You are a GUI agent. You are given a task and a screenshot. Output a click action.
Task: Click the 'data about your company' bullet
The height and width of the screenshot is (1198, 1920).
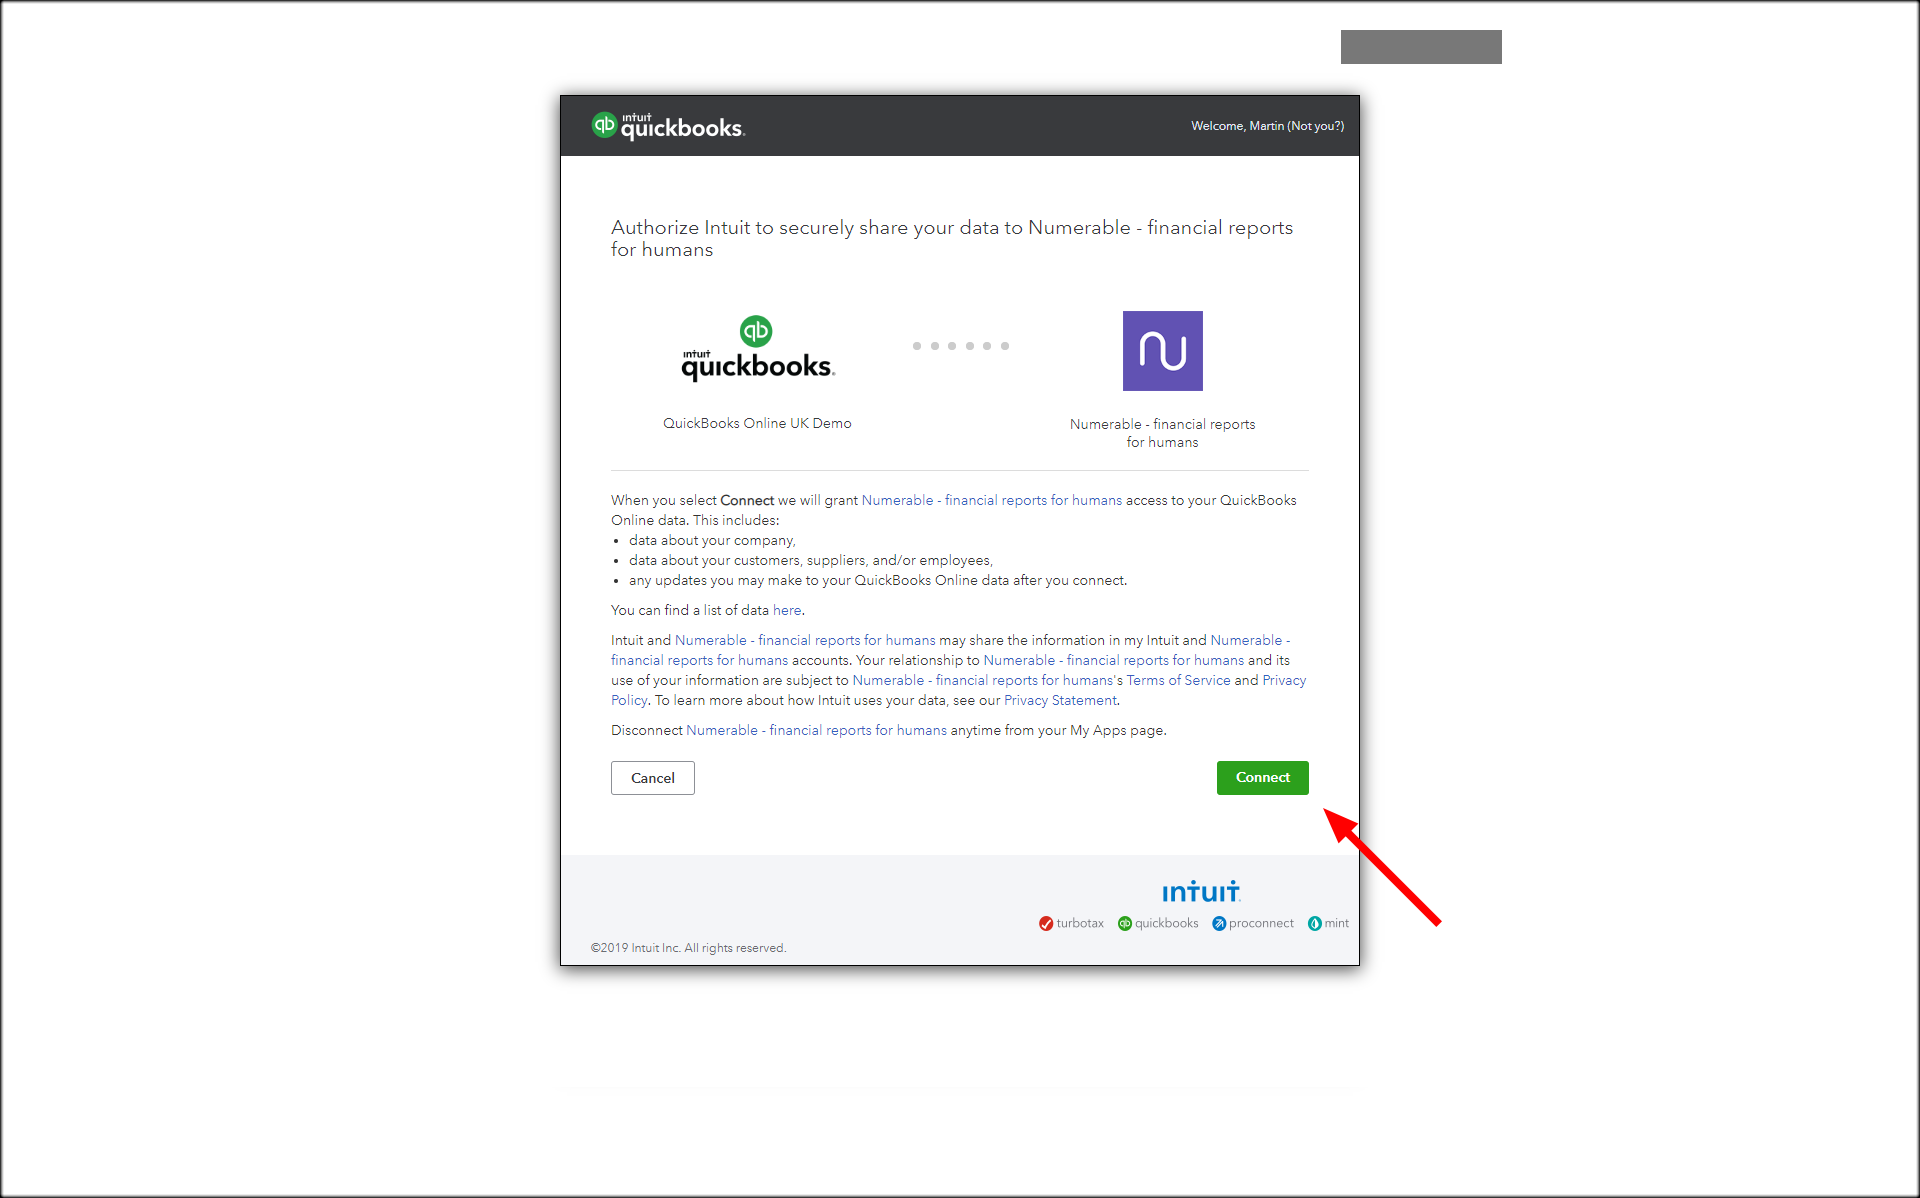point(712,540)
